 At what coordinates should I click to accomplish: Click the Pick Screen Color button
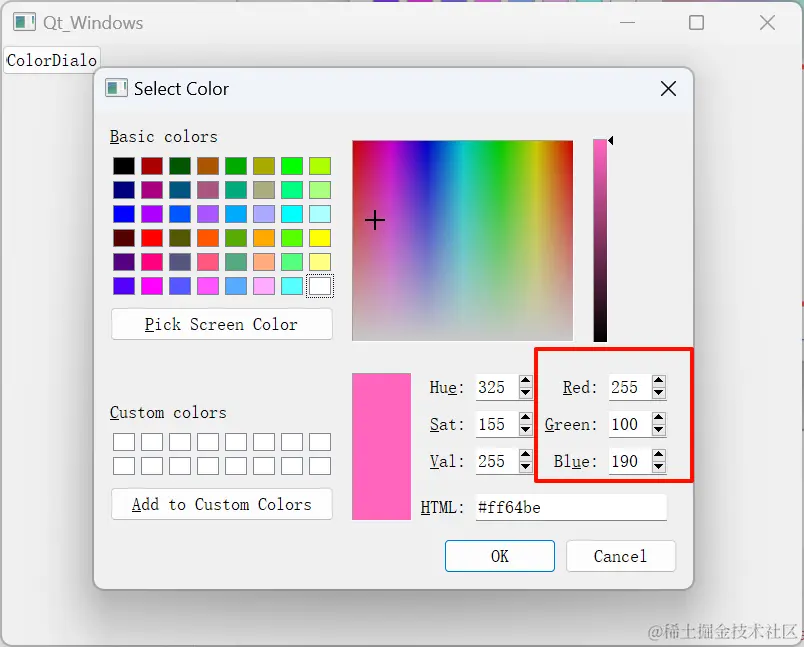tap(221, 324)
